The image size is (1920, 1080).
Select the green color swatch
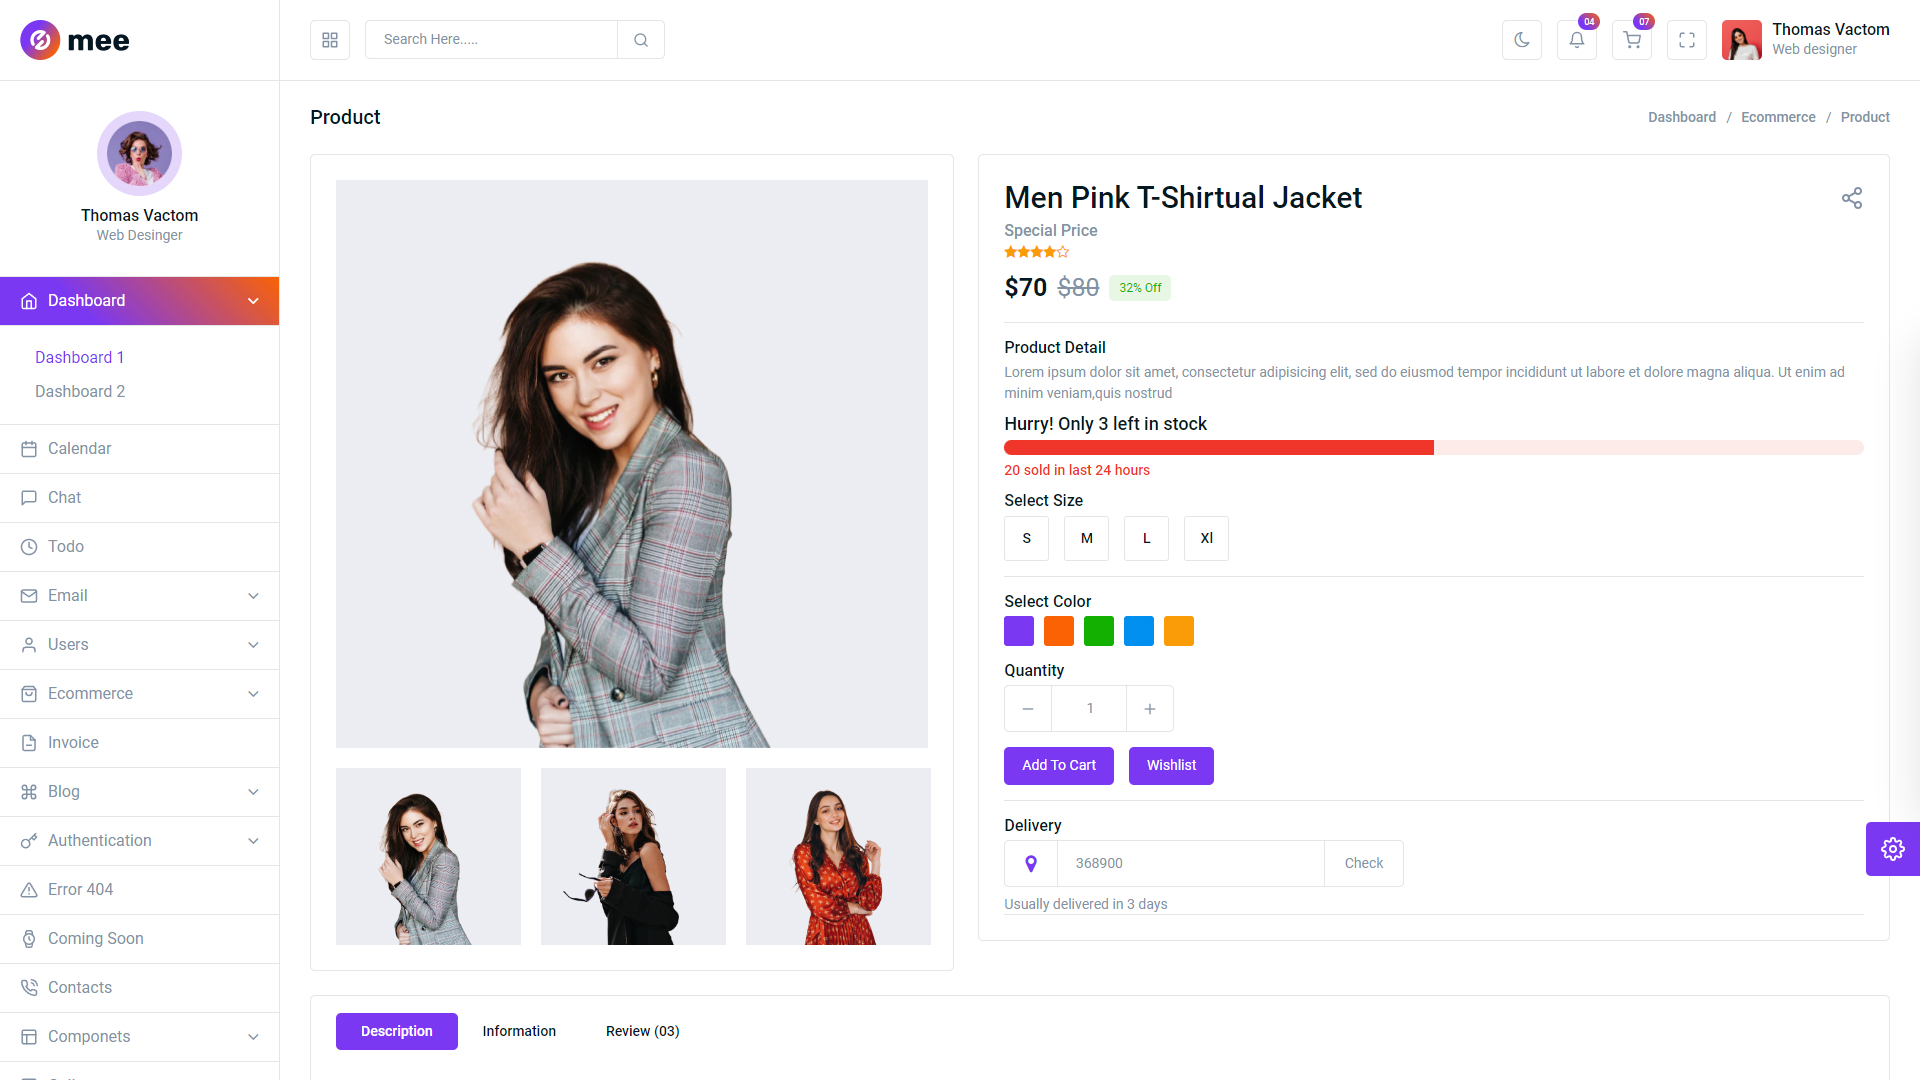[1098, 631]
